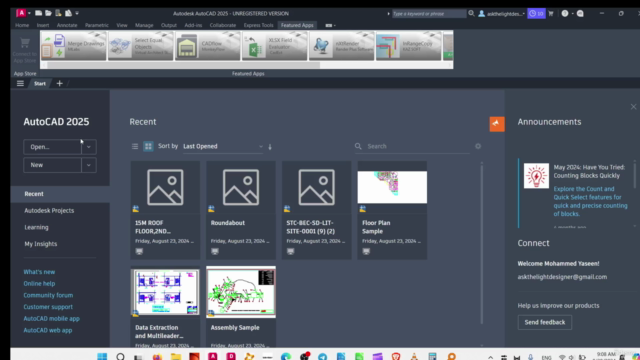Open the Home ribbon tab
Image resolution: width=640 pixels, height=360 pixels.
pyautogui.click(x=22, y=25)
